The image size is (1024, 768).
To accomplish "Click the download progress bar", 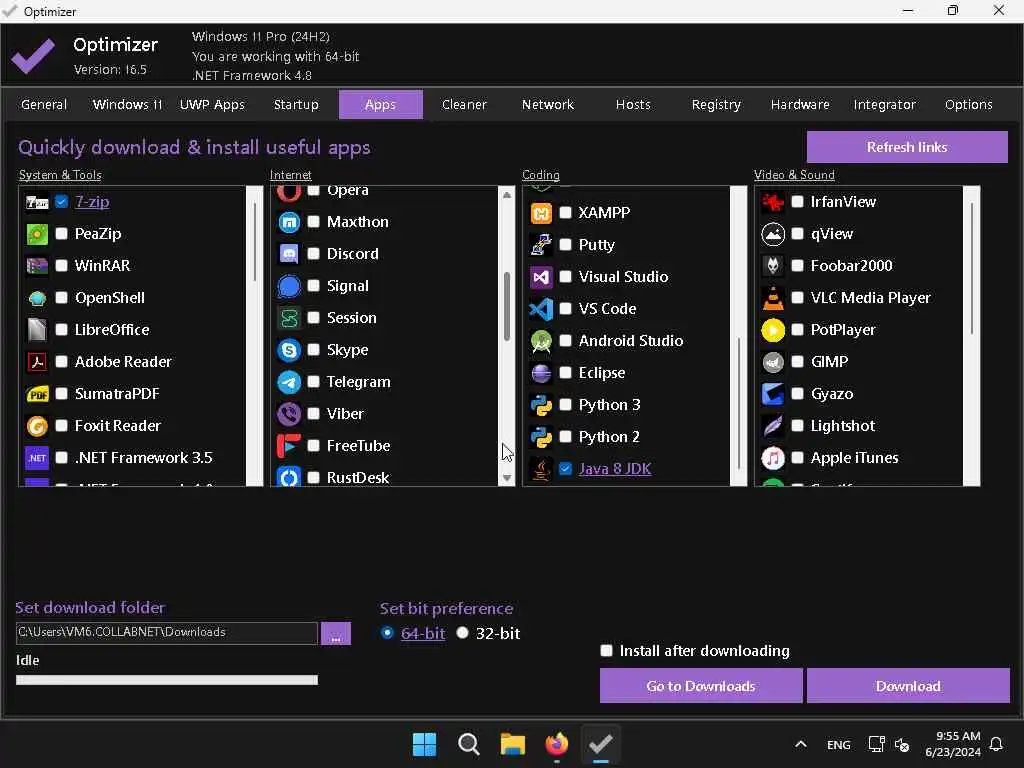I will [x=167, y=680].
